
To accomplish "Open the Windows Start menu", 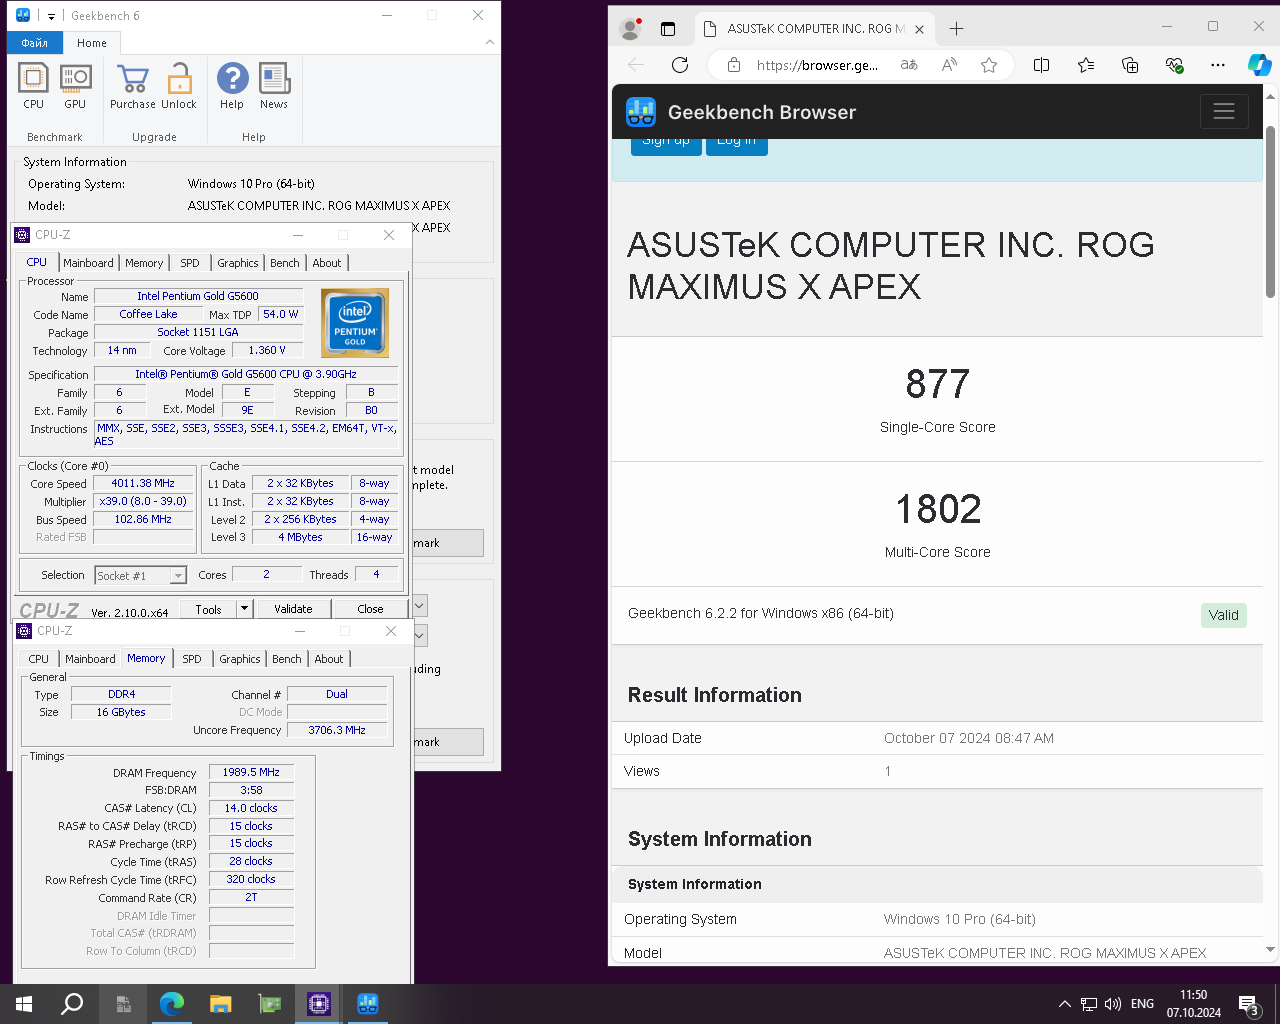I will [24, 1004].
